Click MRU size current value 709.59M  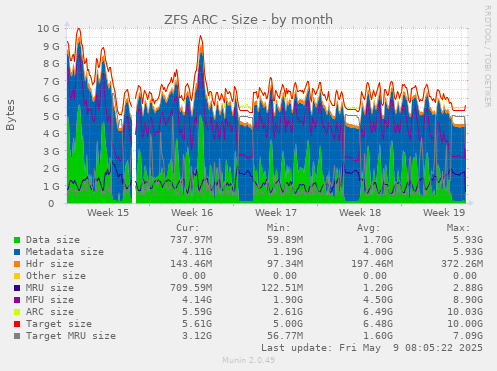pyautogui.click(x=191, y=288)
